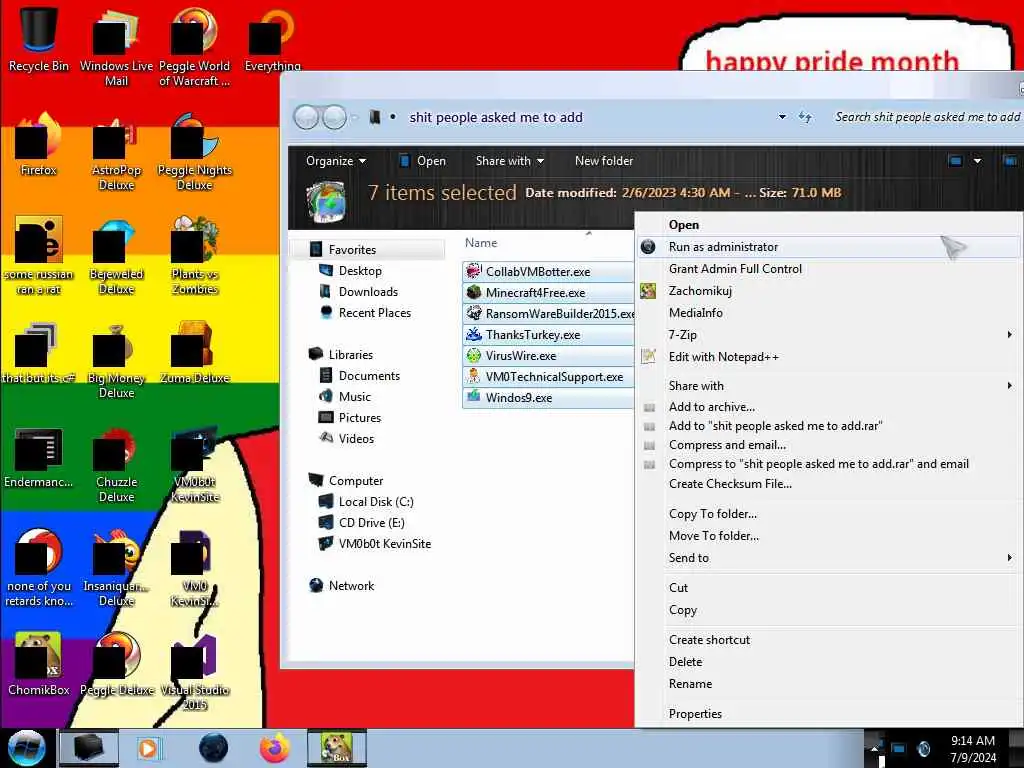The height and width of the screenshot is (768, 1024).
Task: Open Insaniquarium Deluxe desktop icon
Action: [x=116, y=568]
